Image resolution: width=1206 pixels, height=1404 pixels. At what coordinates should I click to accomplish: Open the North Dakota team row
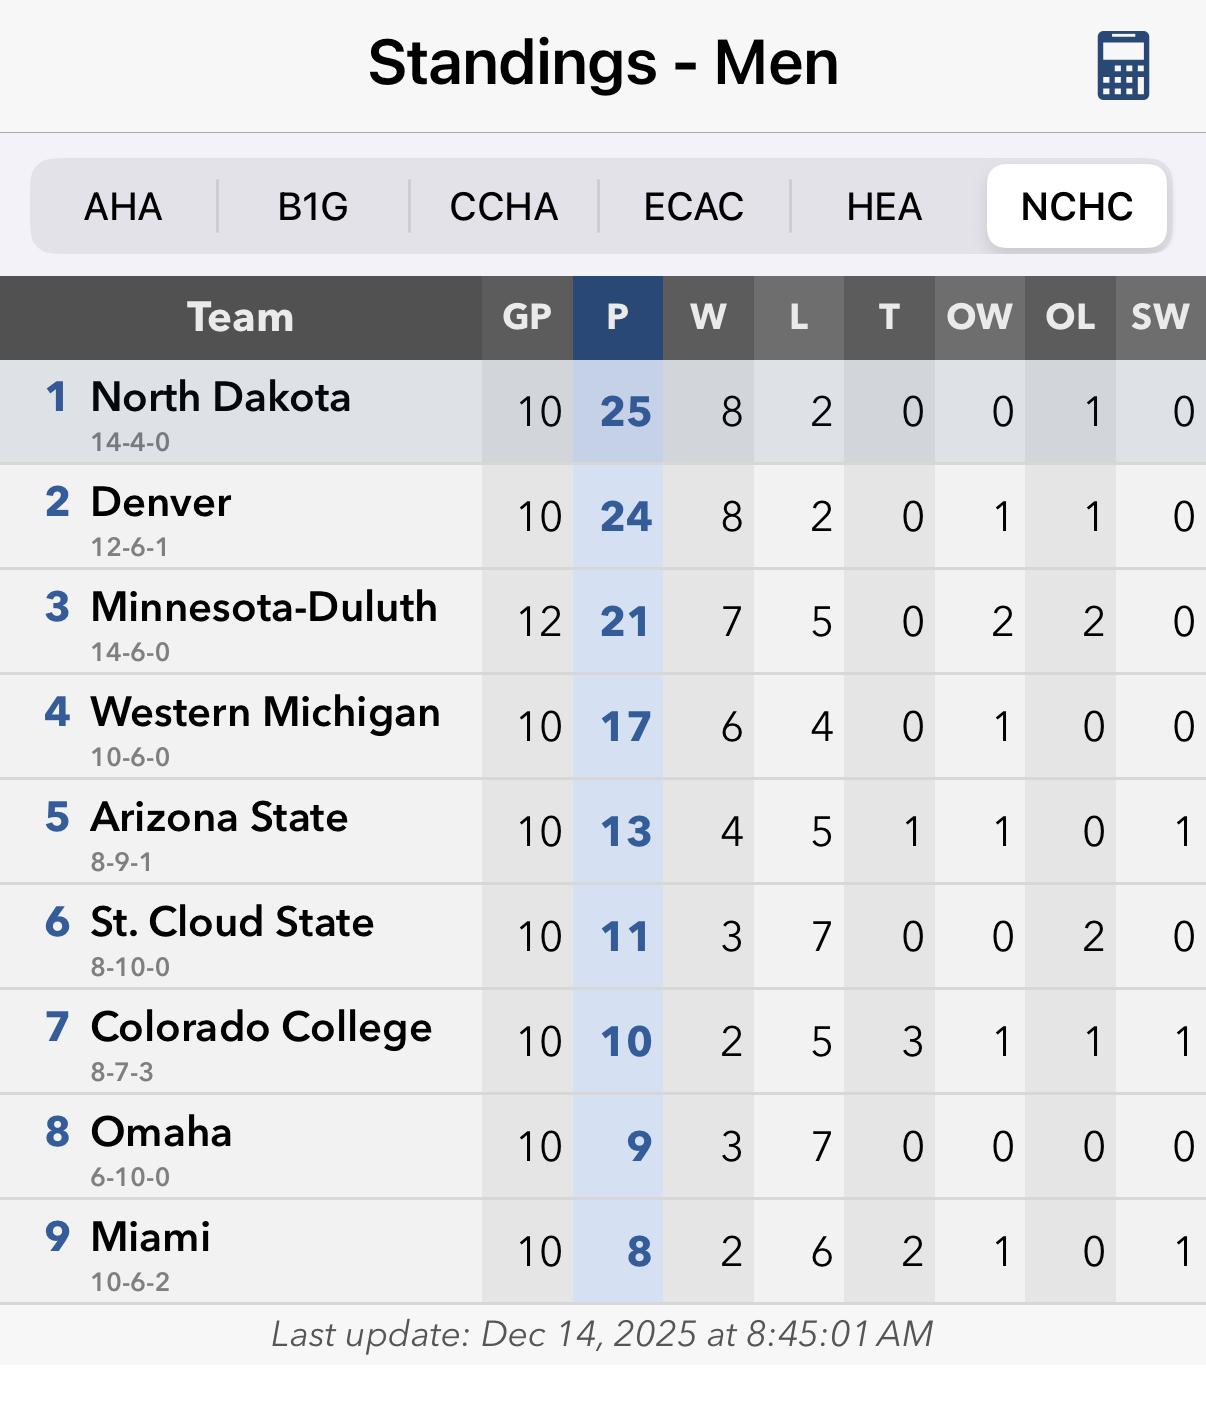pyautogui.click(x=221, y=398)
